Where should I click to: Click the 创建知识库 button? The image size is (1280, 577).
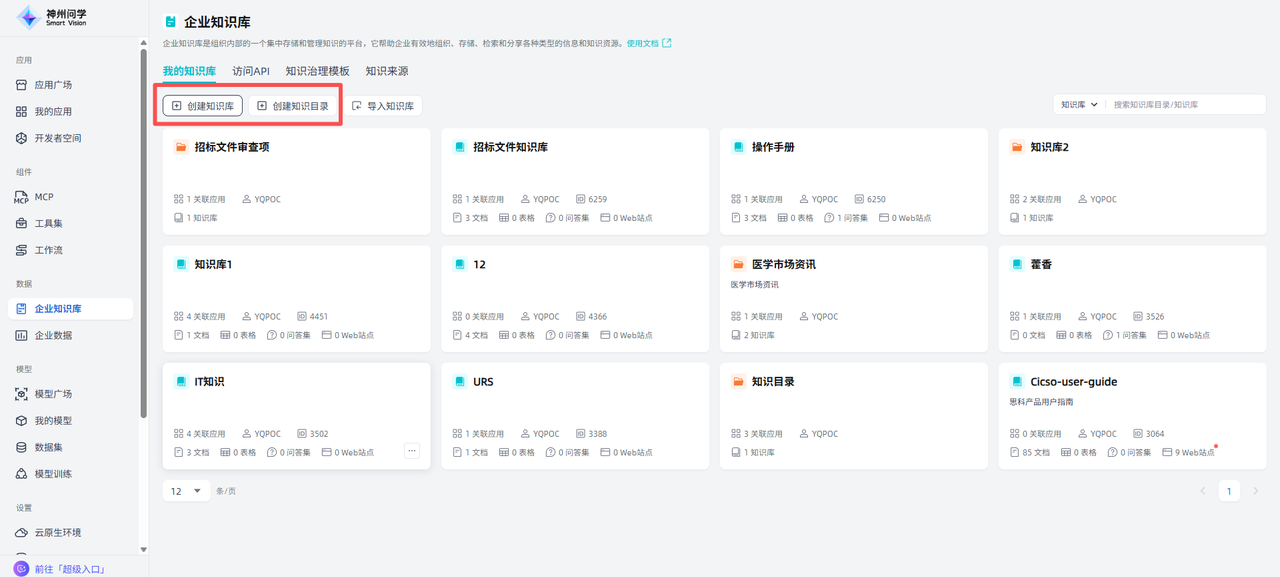click(x=203, y=106)
